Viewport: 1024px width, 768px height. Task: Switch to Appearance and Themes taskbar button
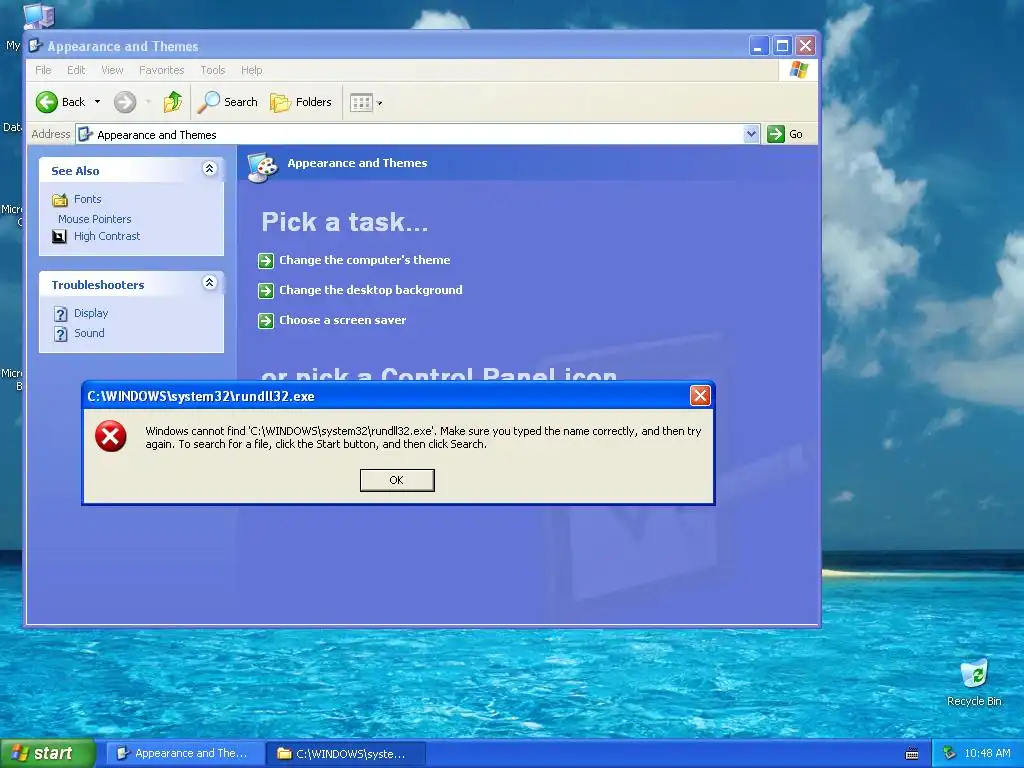(185, 754)
